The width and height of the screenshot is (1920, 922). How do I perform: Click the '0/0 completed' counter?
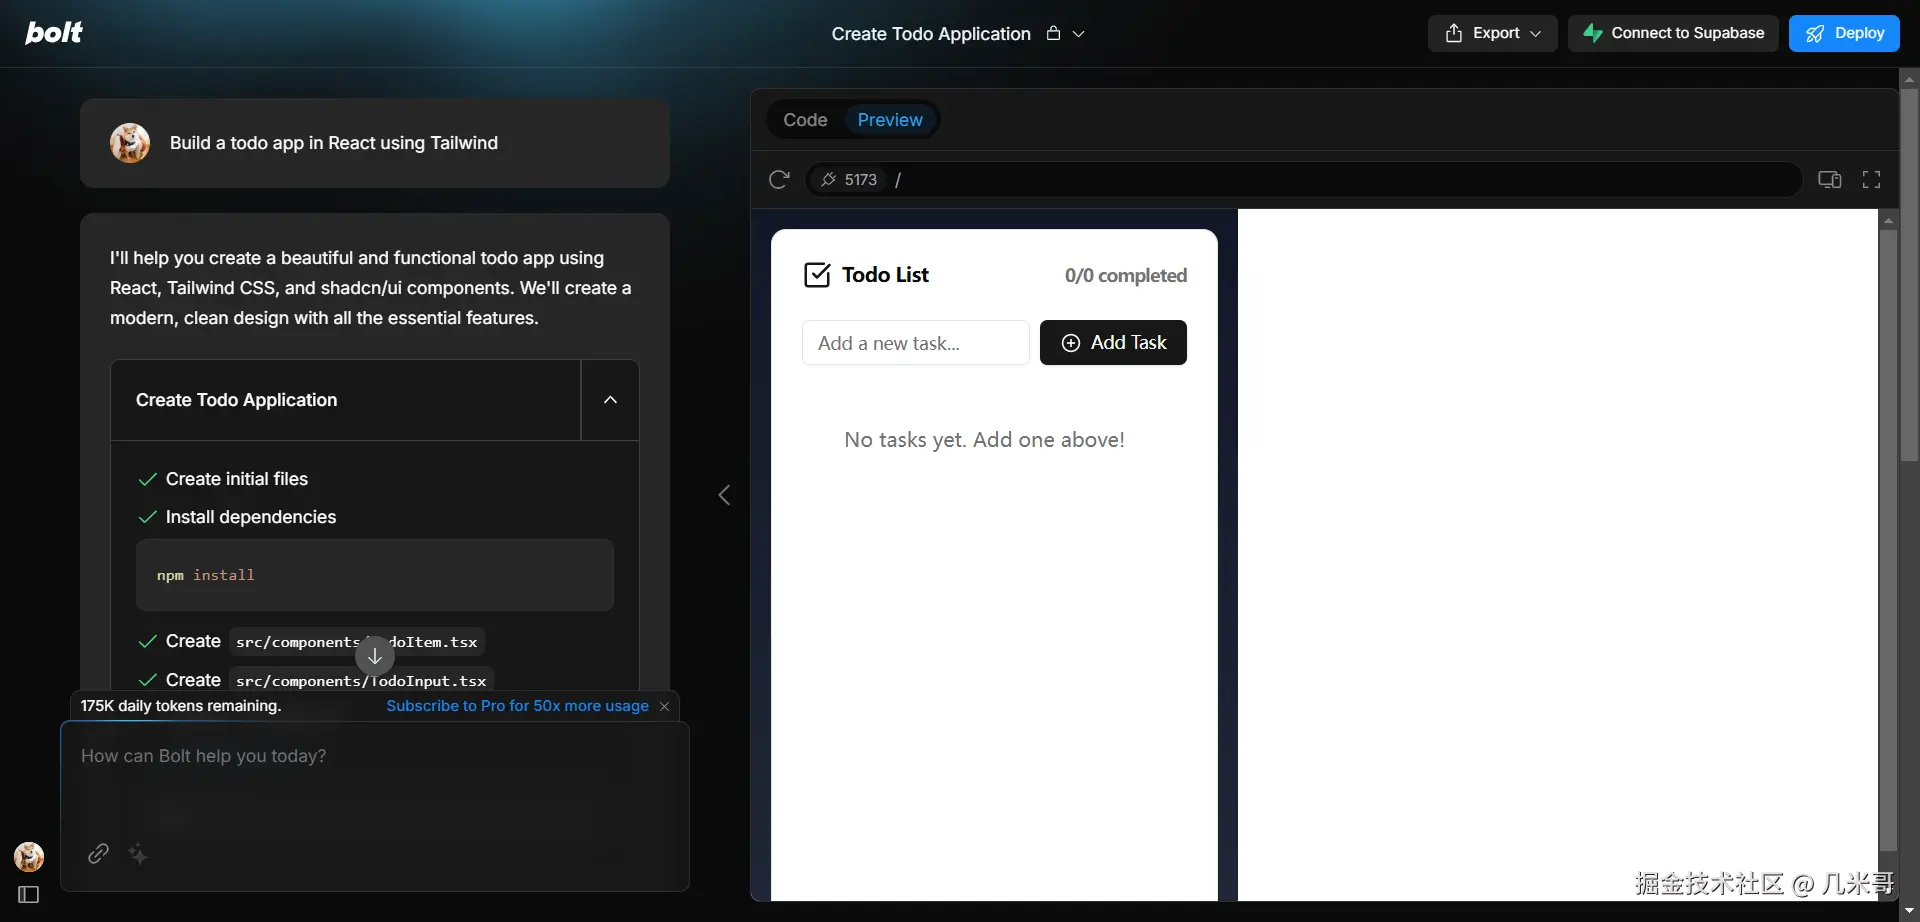point(1126,276)
